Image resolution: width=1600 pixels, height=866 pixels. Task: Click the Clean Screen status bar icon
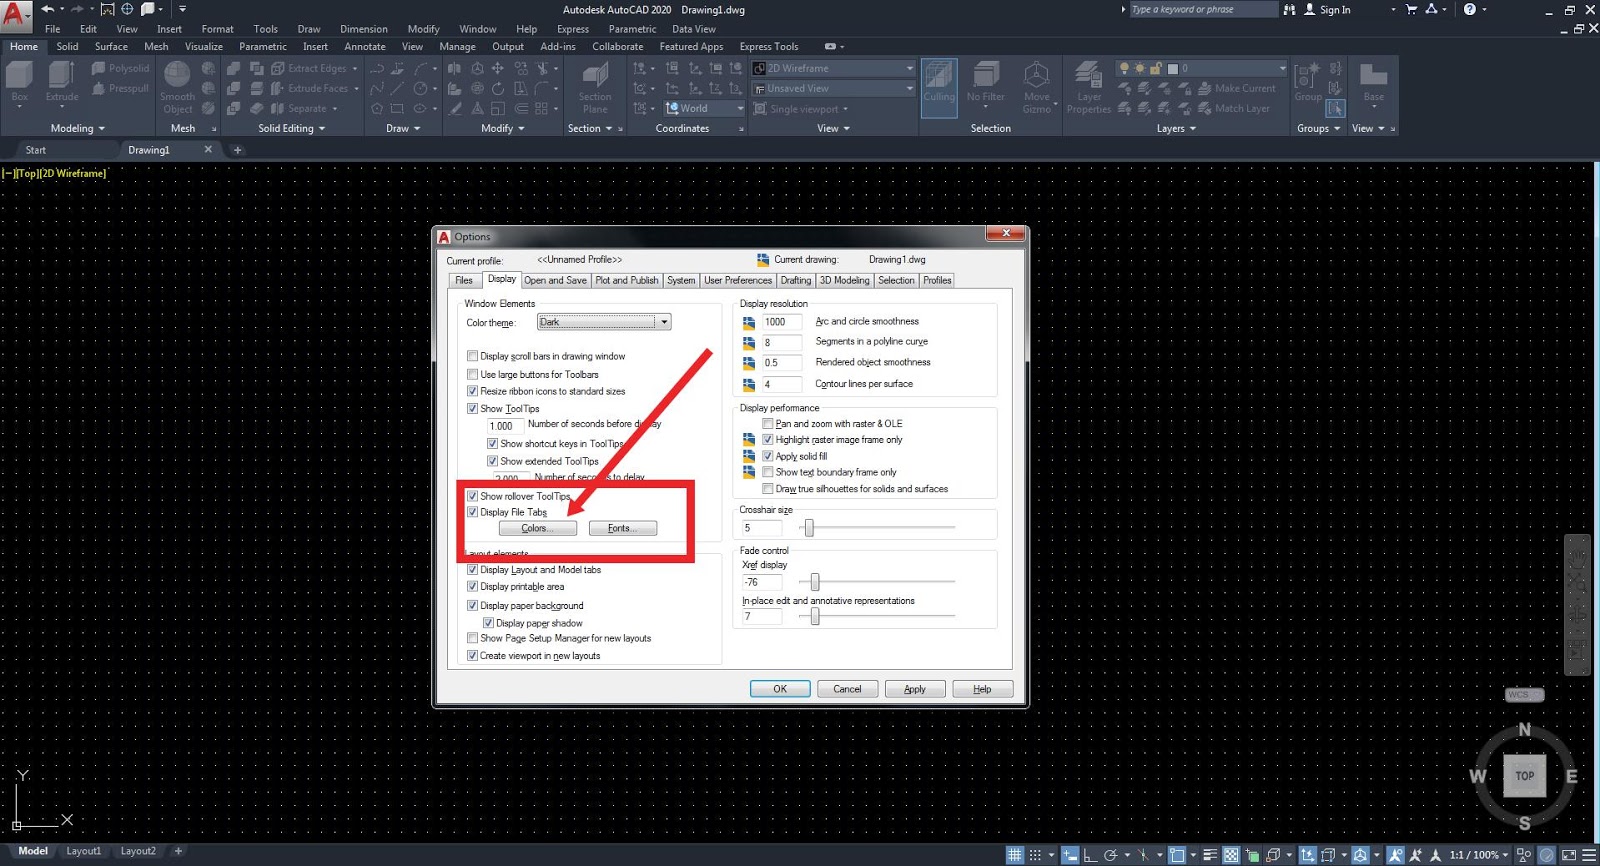(x=1568, y=855)
